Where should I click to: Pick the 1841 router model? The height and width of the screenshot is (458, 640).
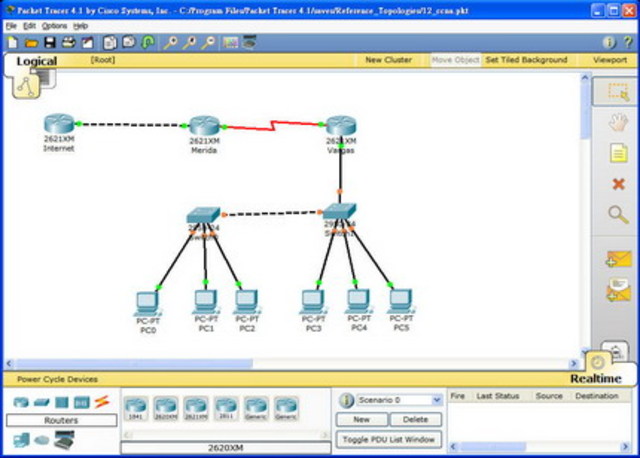click(x=136, y=408)
